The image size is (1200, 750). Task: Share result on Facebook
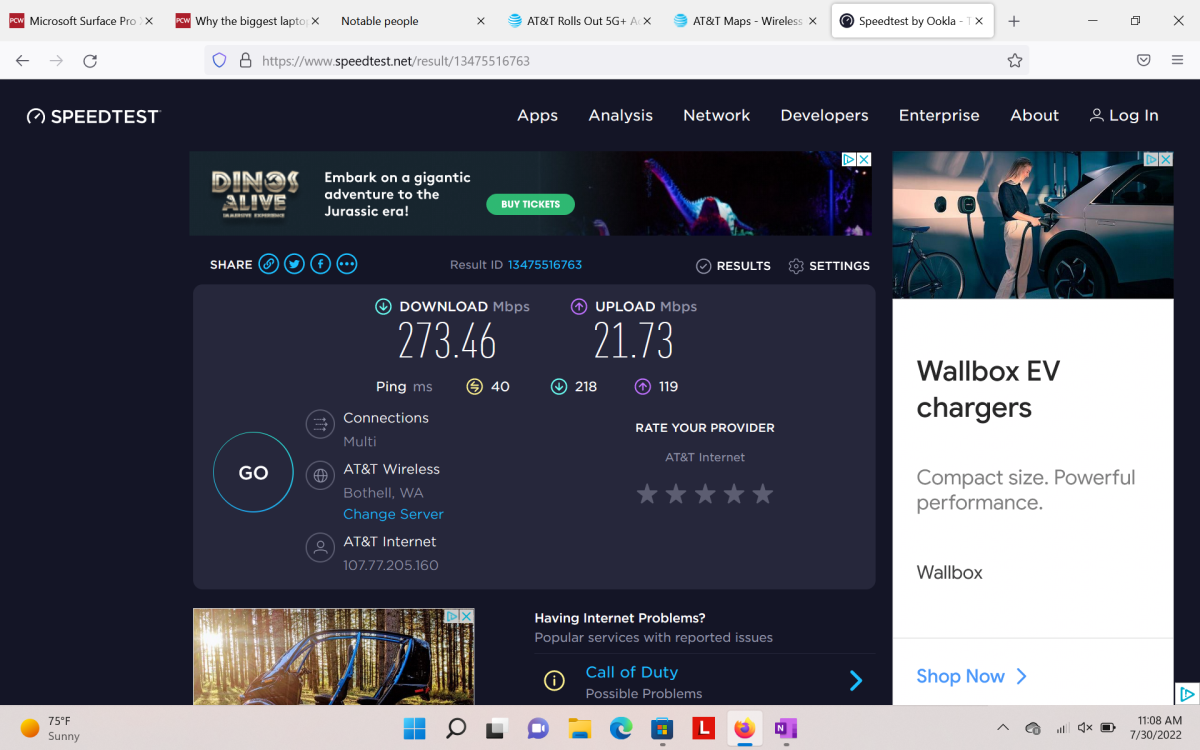pos(320,264)
